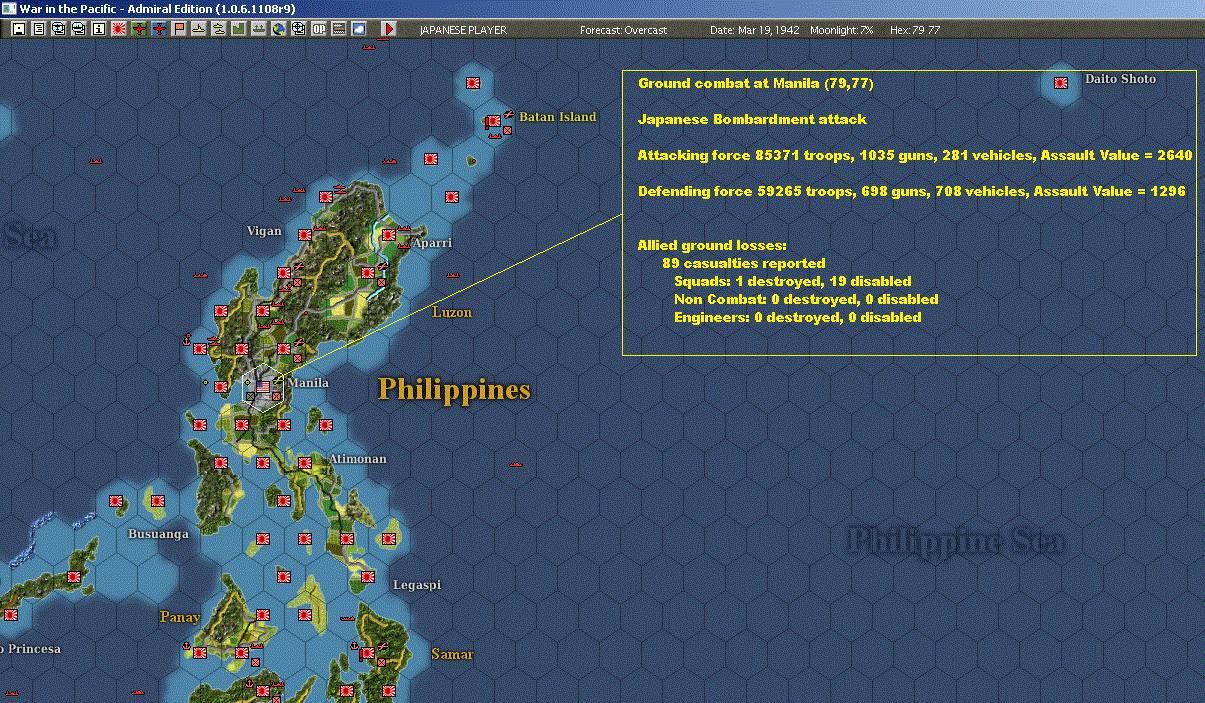Select red plane on green toolbar icon
This screenshot has height=703, width=1205.
pyautogui.click(x=139, y=29)
